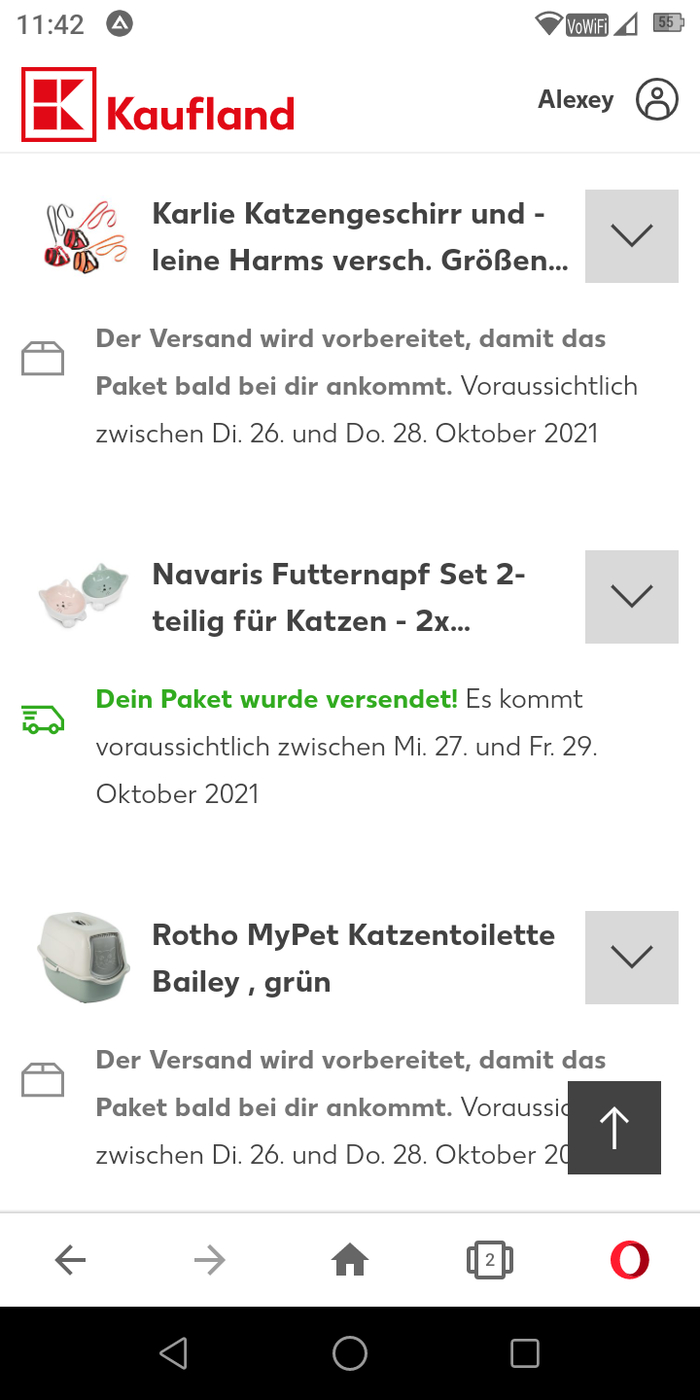Open the Opera menu icon
Viewport: 700px width, 1400px height.
coord(629,1261)
